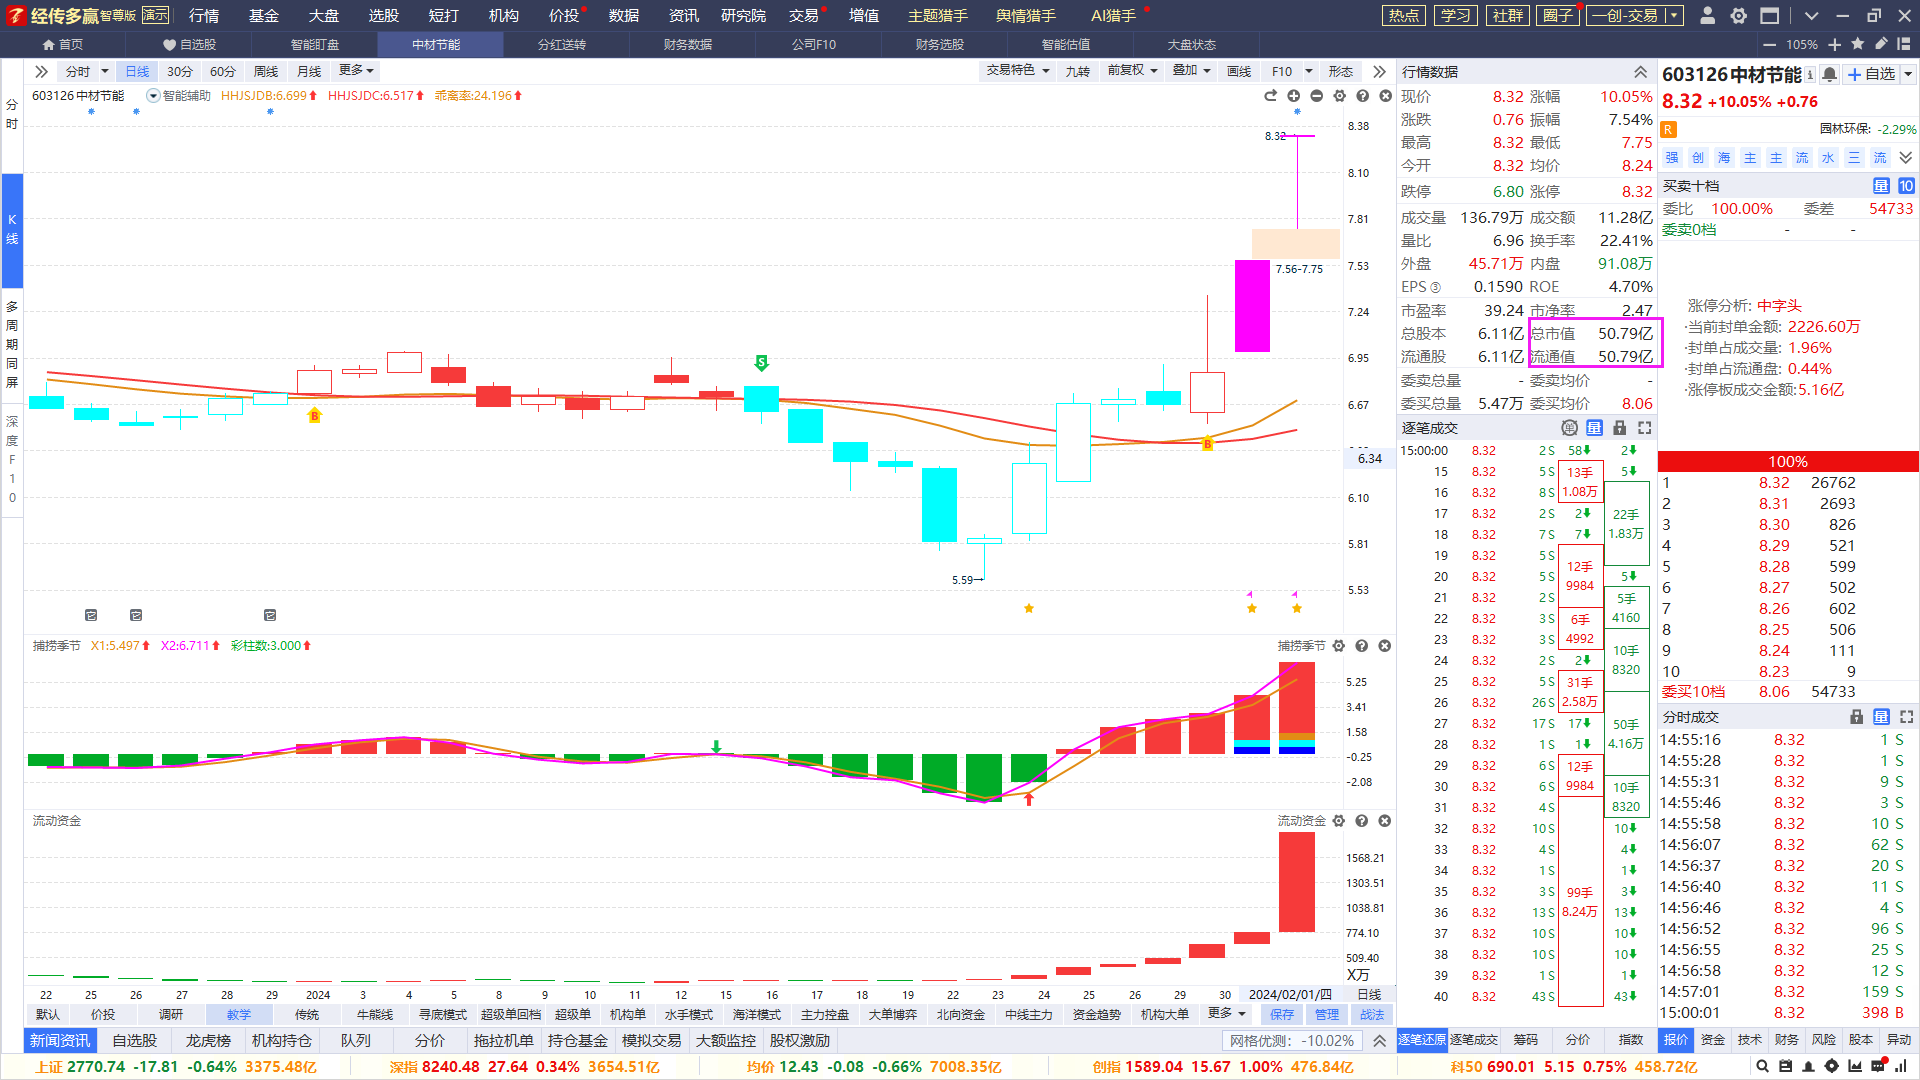Viewport: 1920px width, 1080px height.
Task: Open 交易特色 dropdown
Action: click(1018, 70)
